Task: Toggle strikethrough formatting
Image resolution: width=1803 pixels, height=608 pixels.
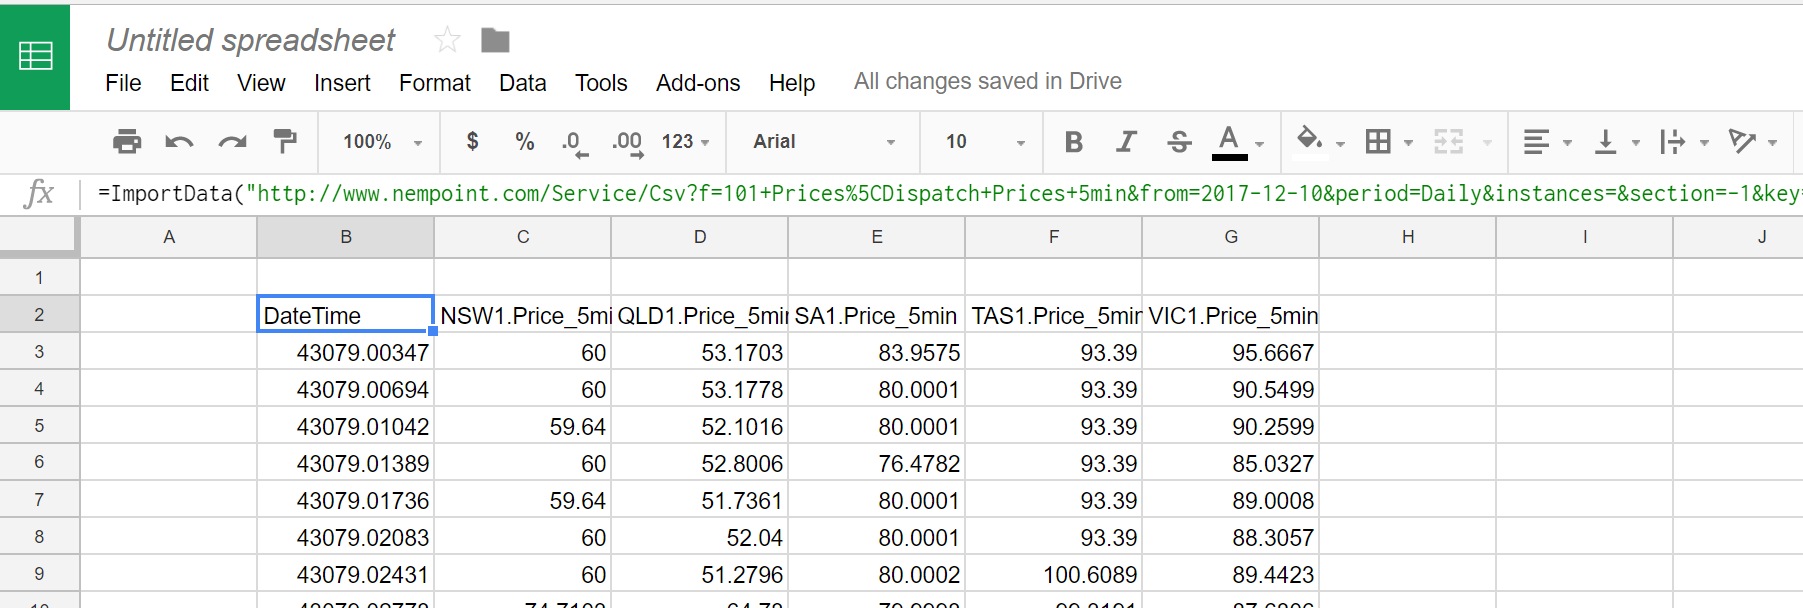Action: click(x=1179, y=142)
